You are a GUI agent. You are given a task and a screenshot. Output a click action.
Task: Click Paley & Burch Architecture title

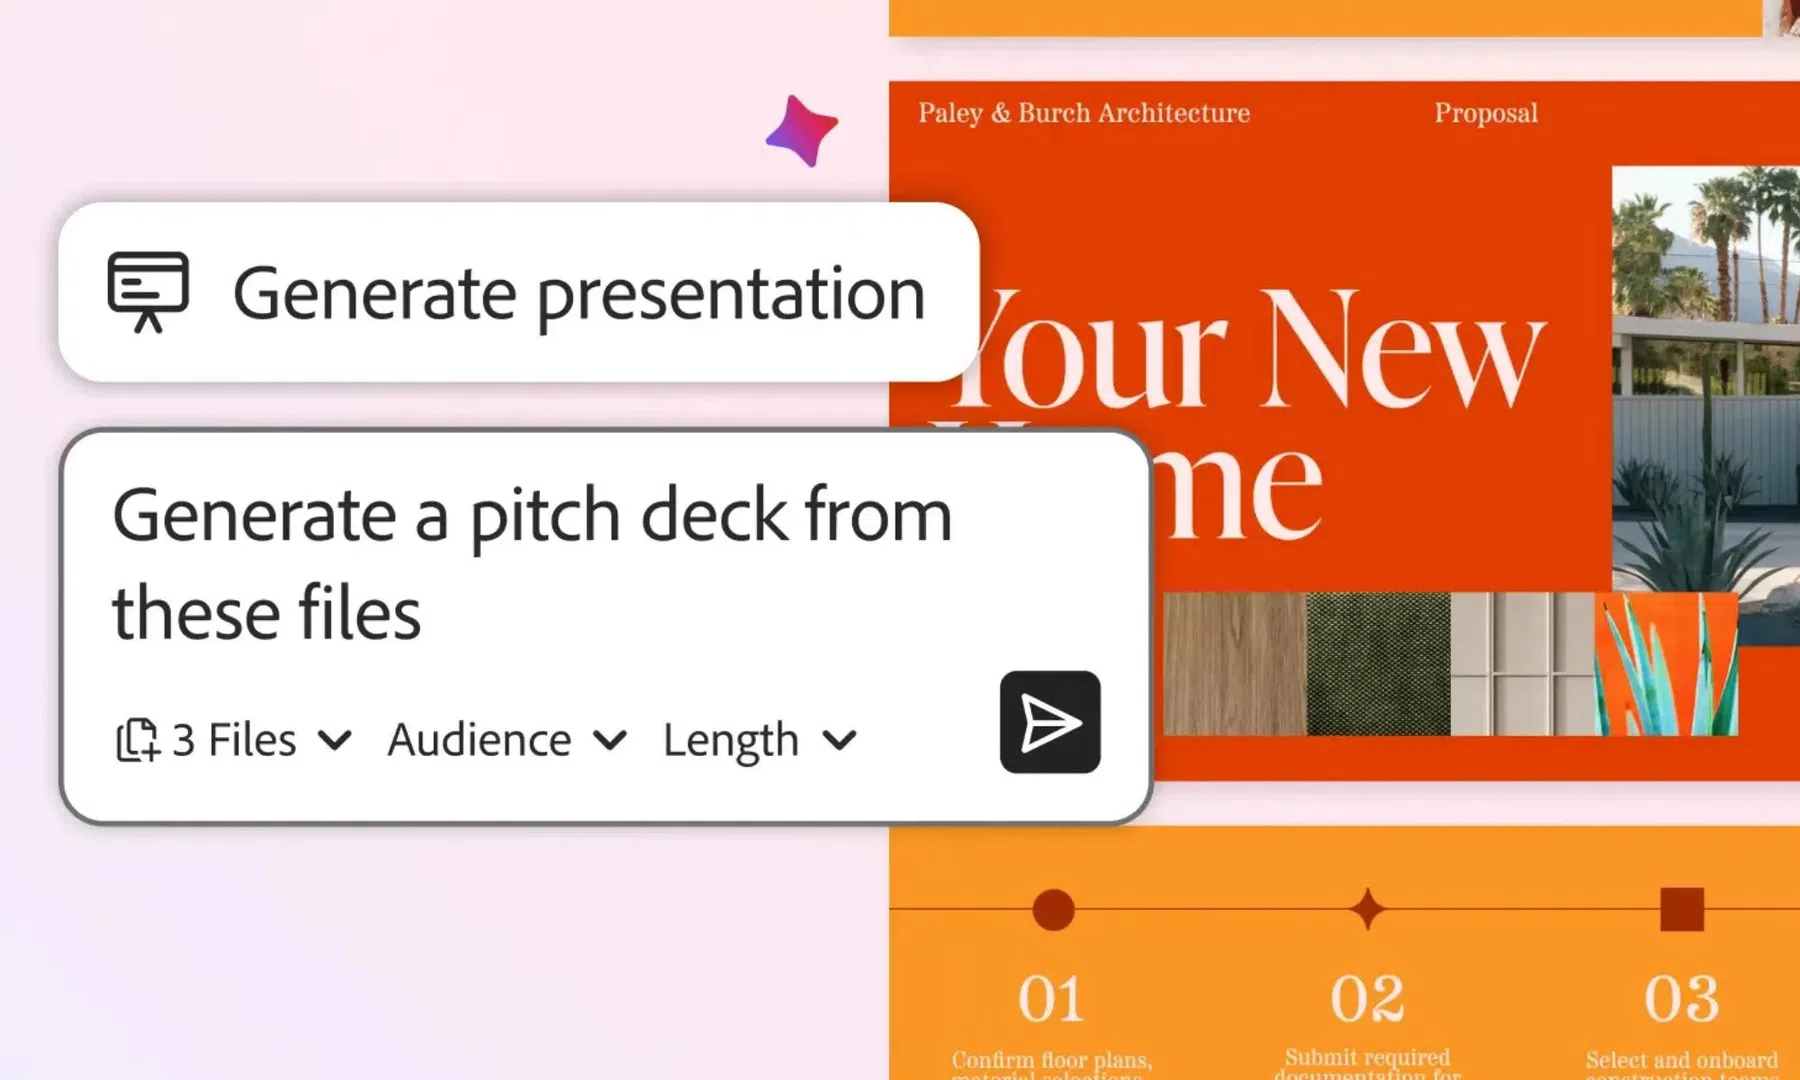1083,113
